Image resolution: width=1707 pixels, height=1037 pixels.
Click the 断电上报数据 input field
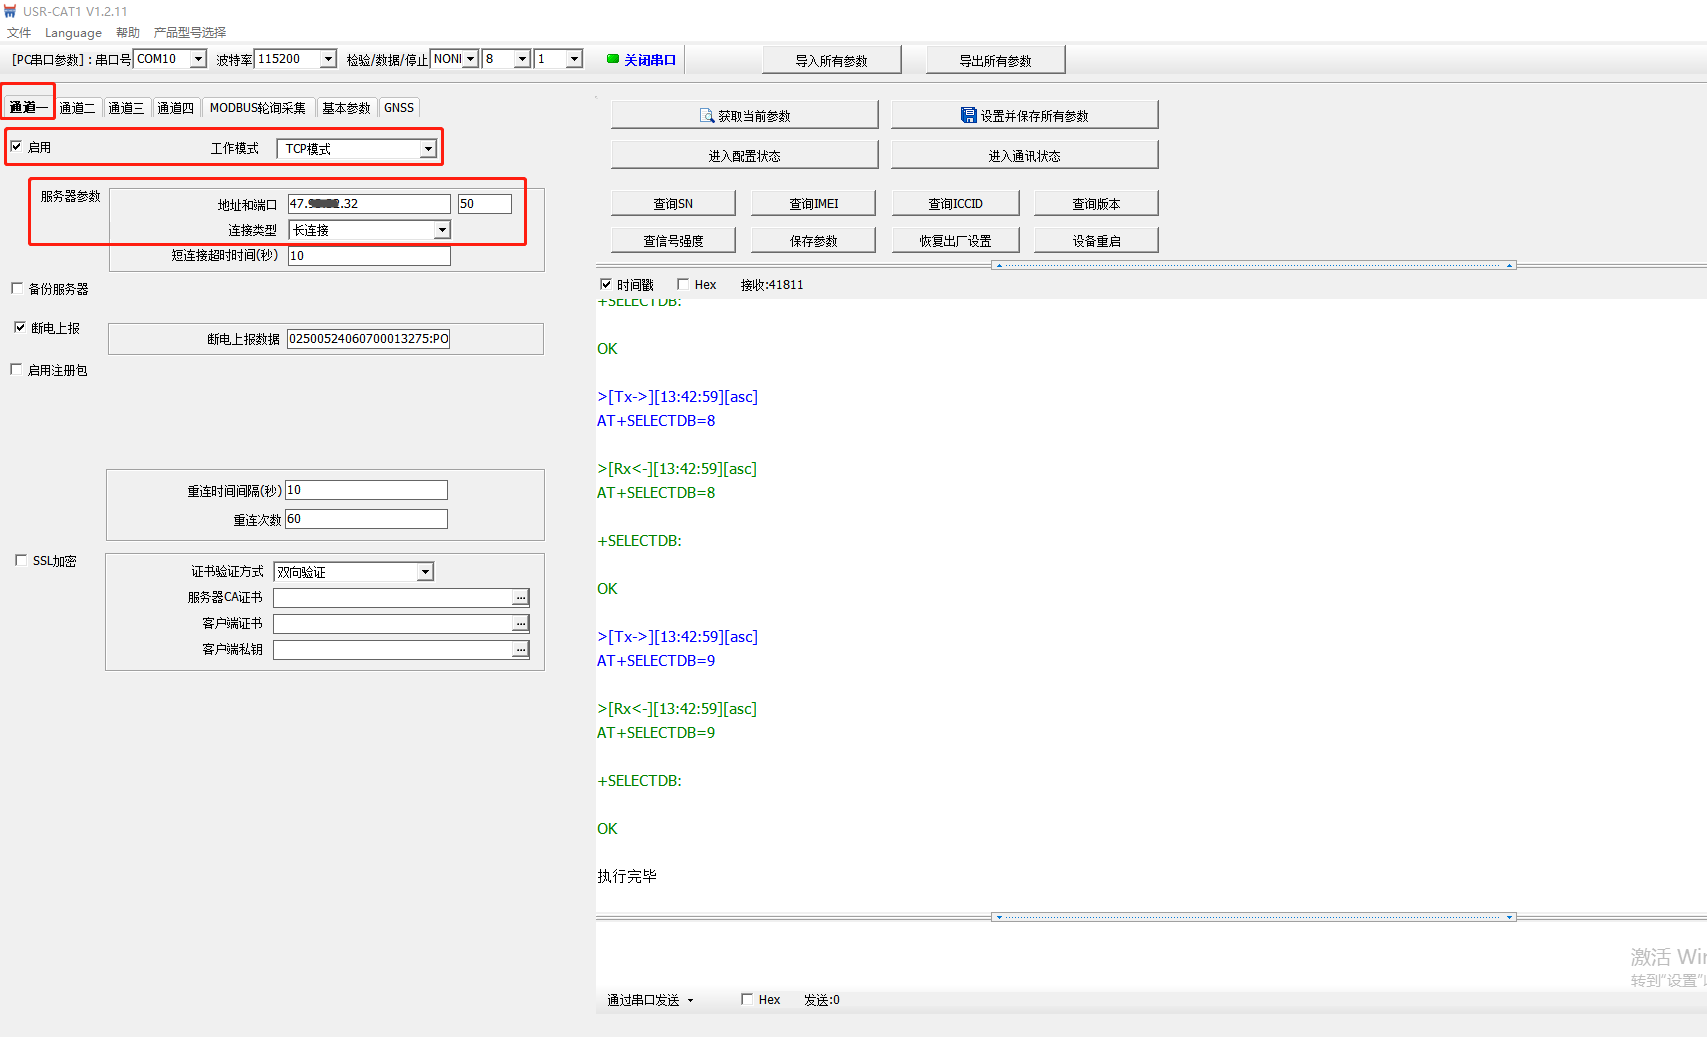pyautogui.click(x=368, y=339)
